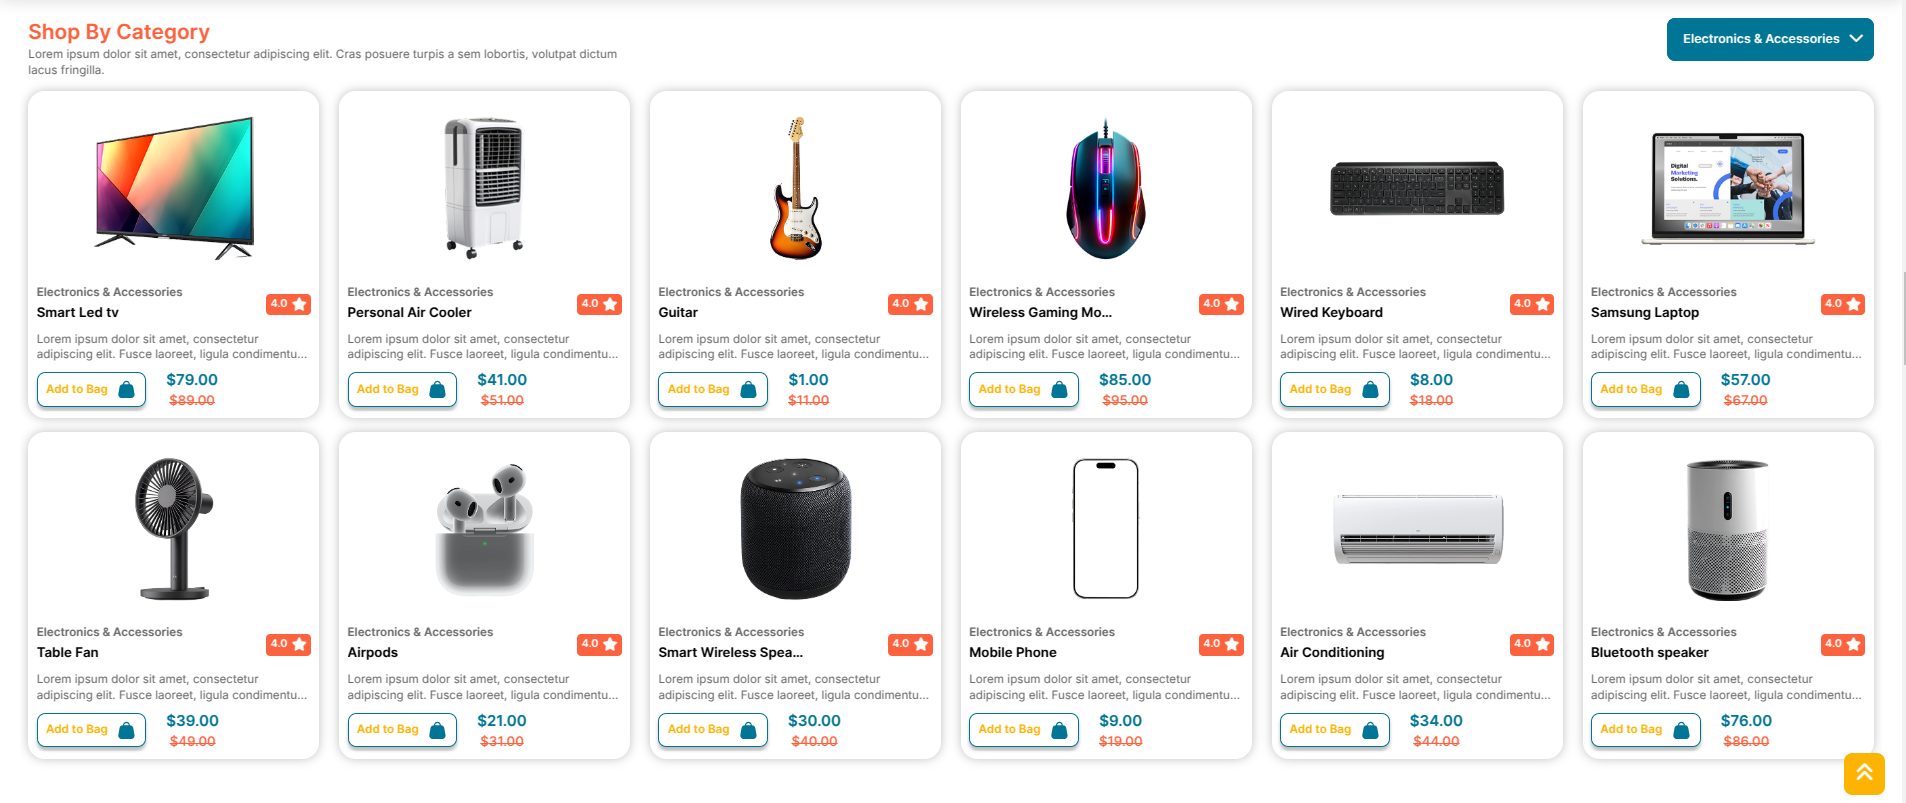
Task: Click category label above Wired Keyboard
Action: (x=1352, y=292)
